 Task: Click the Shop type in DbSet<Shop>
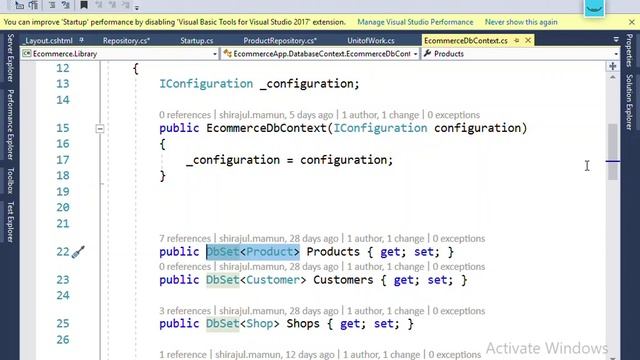coord(260,324)
